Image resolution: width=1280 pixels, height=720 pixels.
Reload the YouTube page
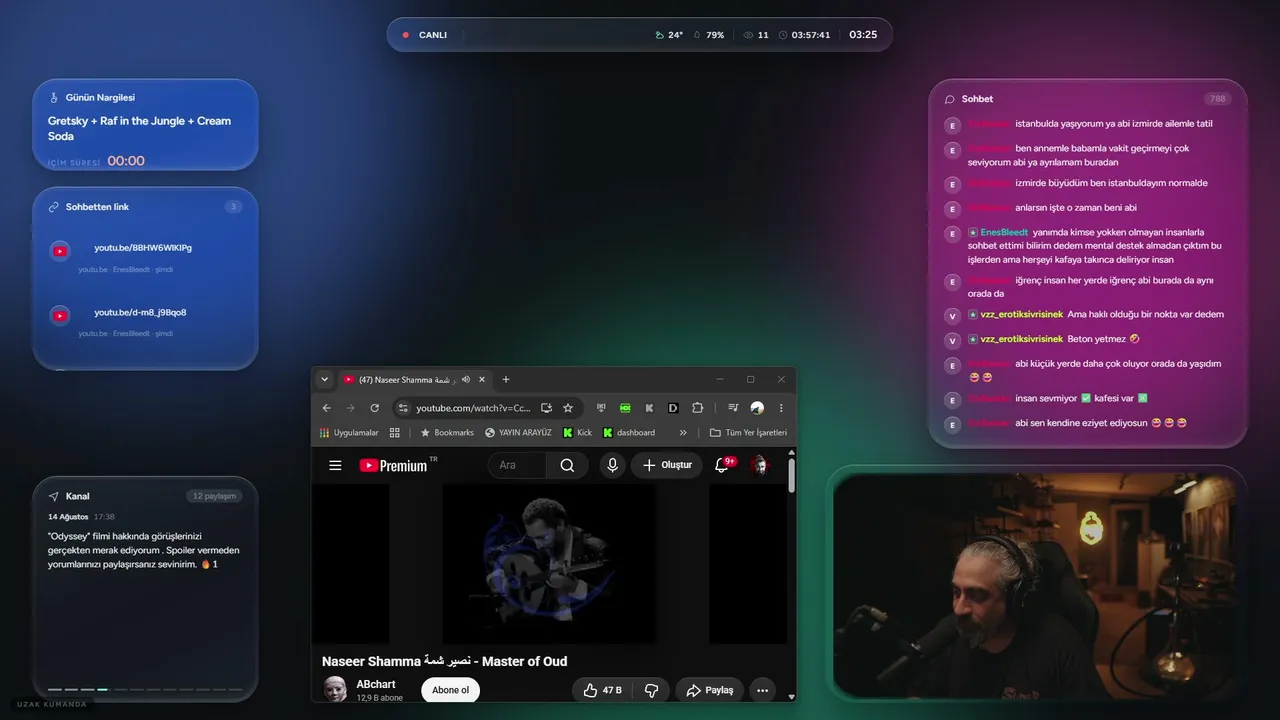375,408
